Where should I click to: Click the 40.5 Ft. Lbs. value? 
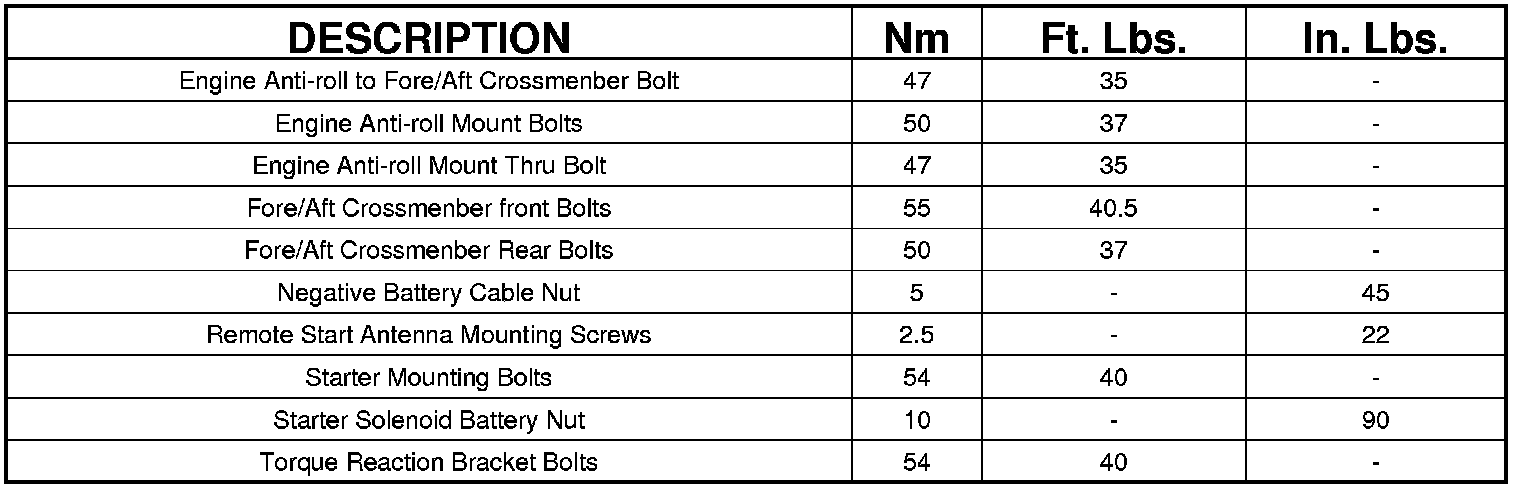[1112, 208]
